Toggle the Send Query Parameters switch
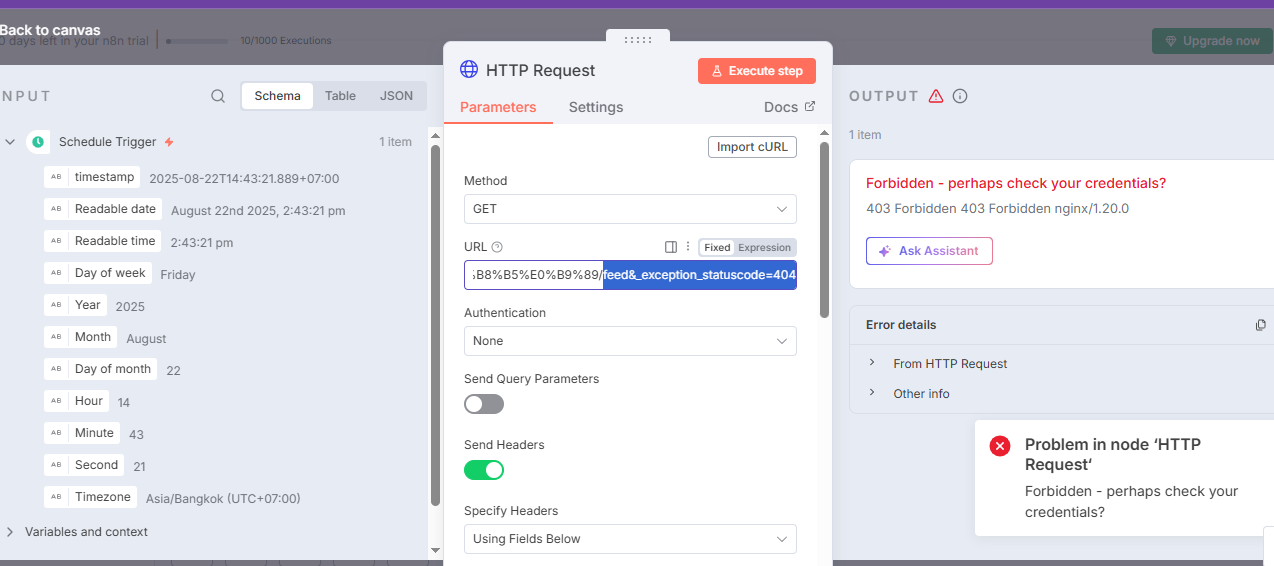 (484, 404)
